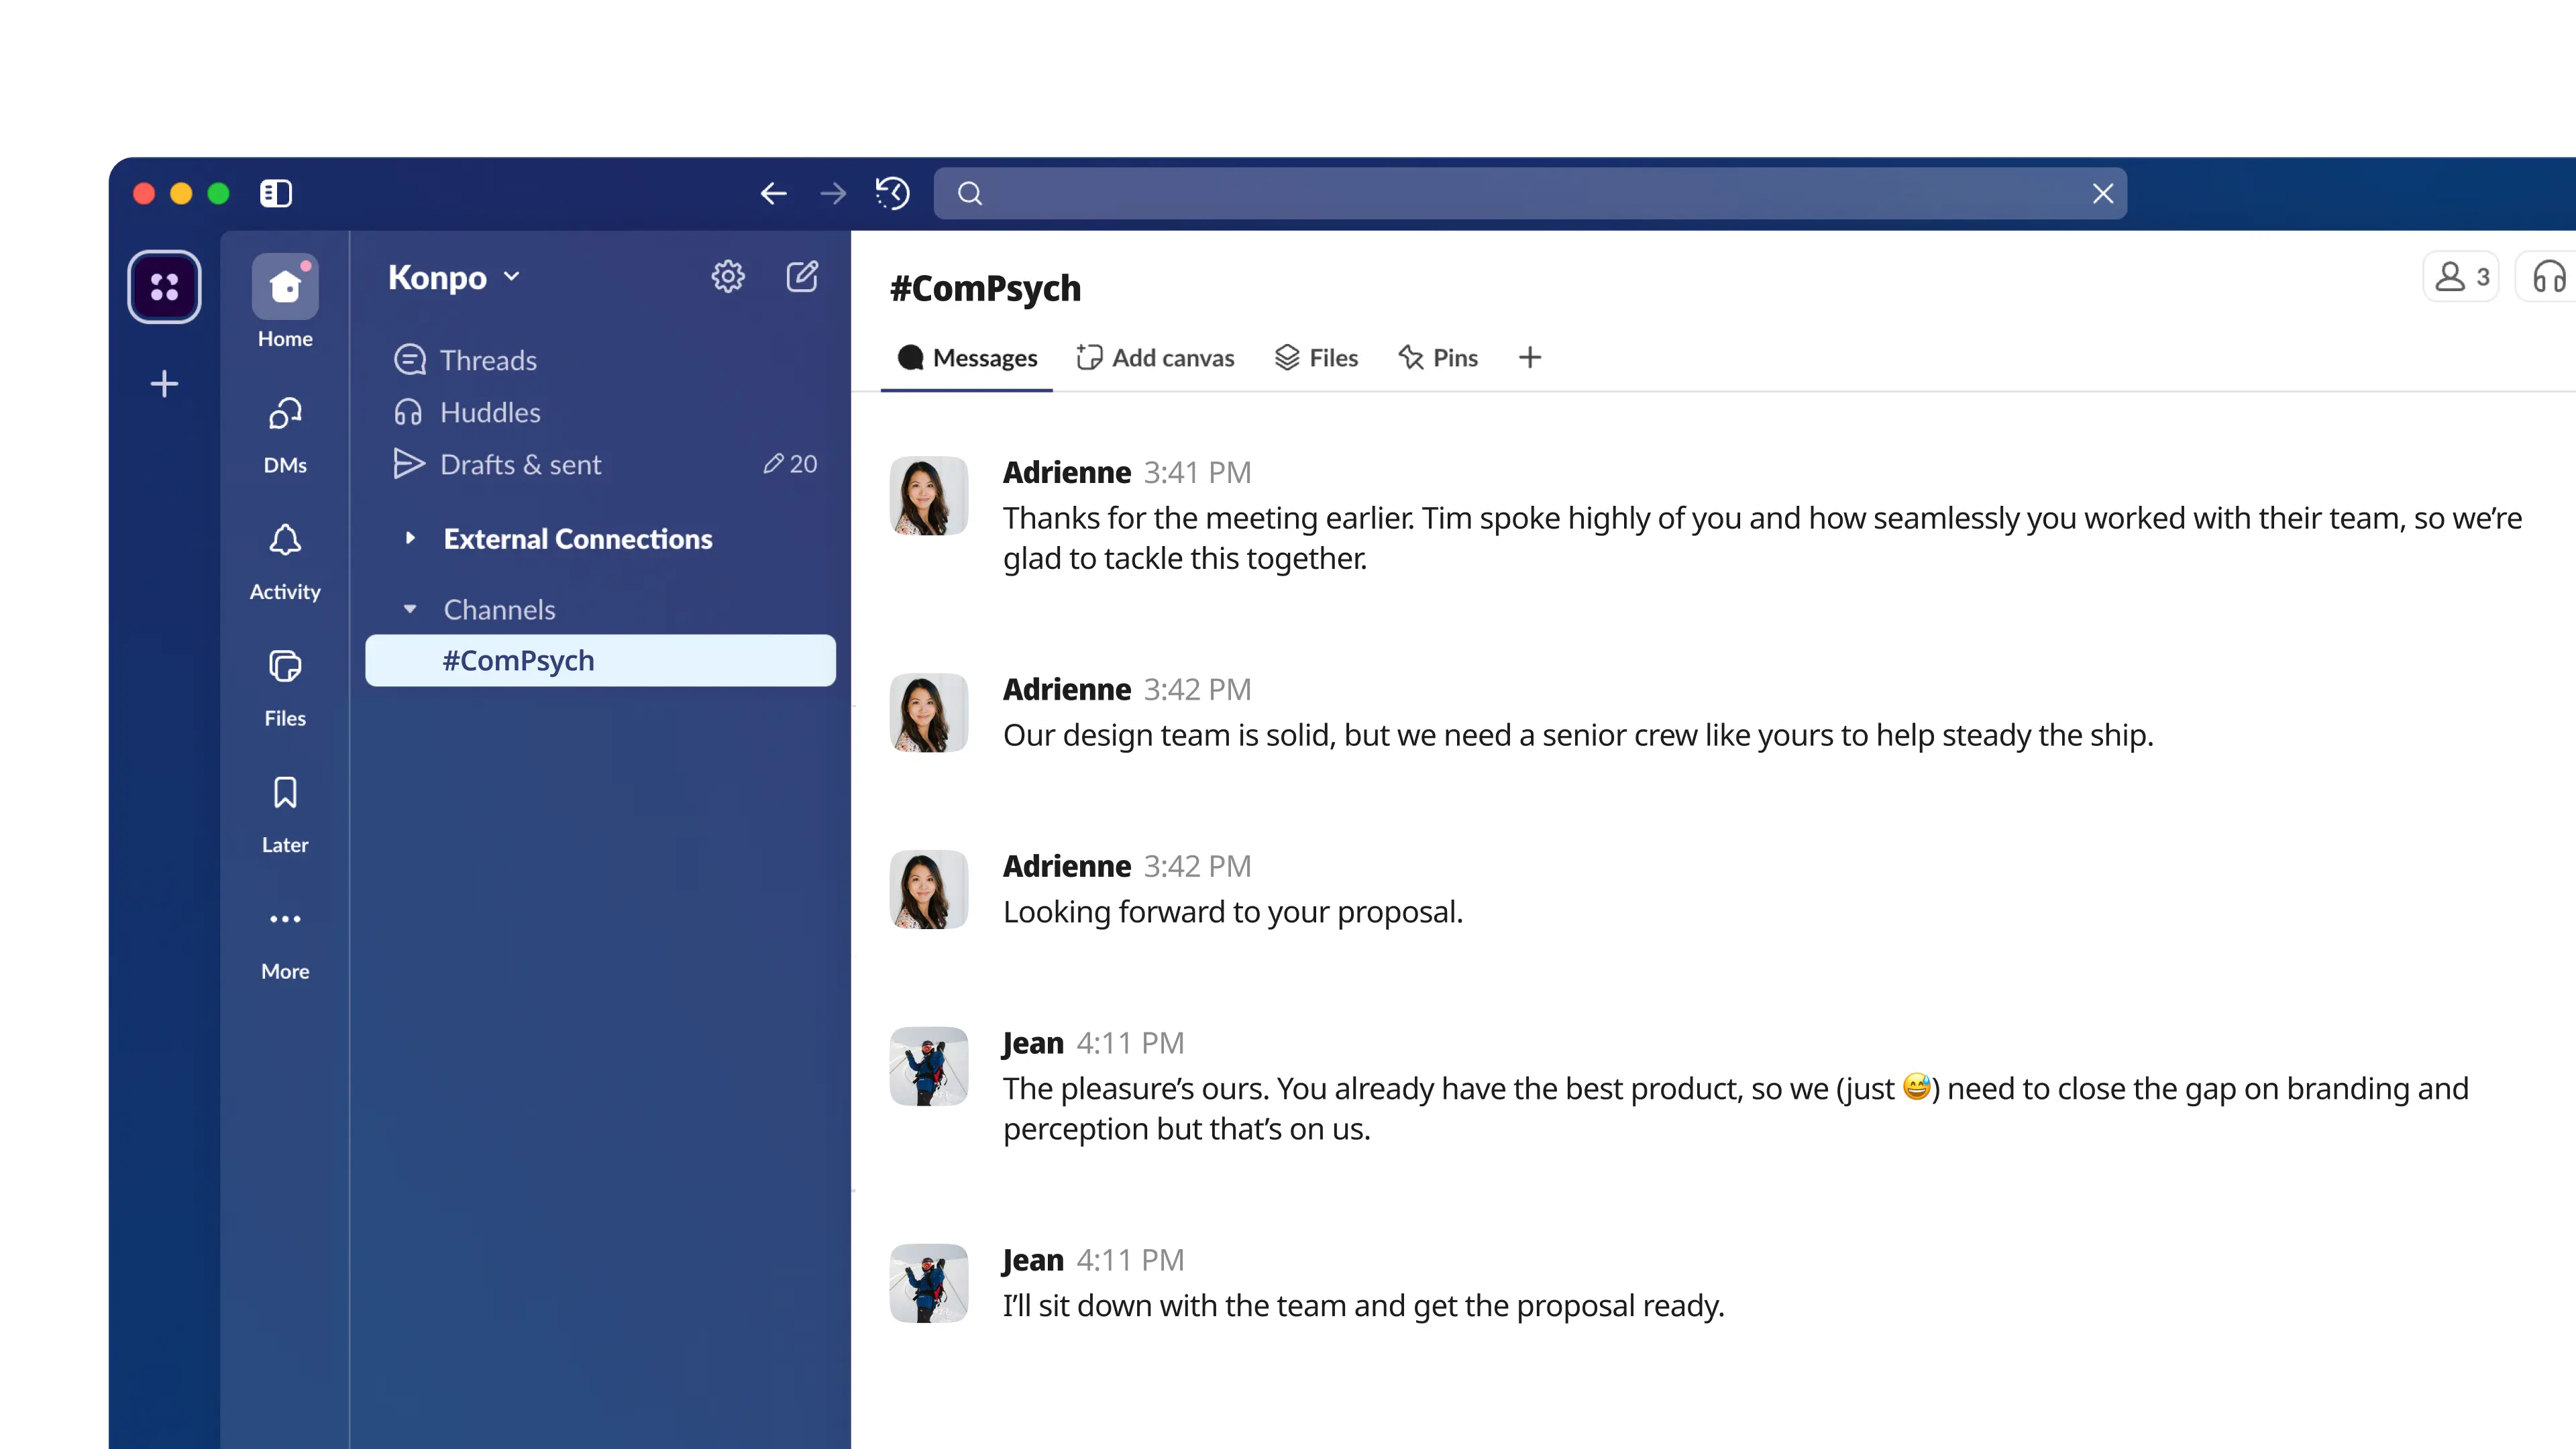Screen dimensions: 2576x1449
Task: Open Later bookmark section
Action: 285,814
